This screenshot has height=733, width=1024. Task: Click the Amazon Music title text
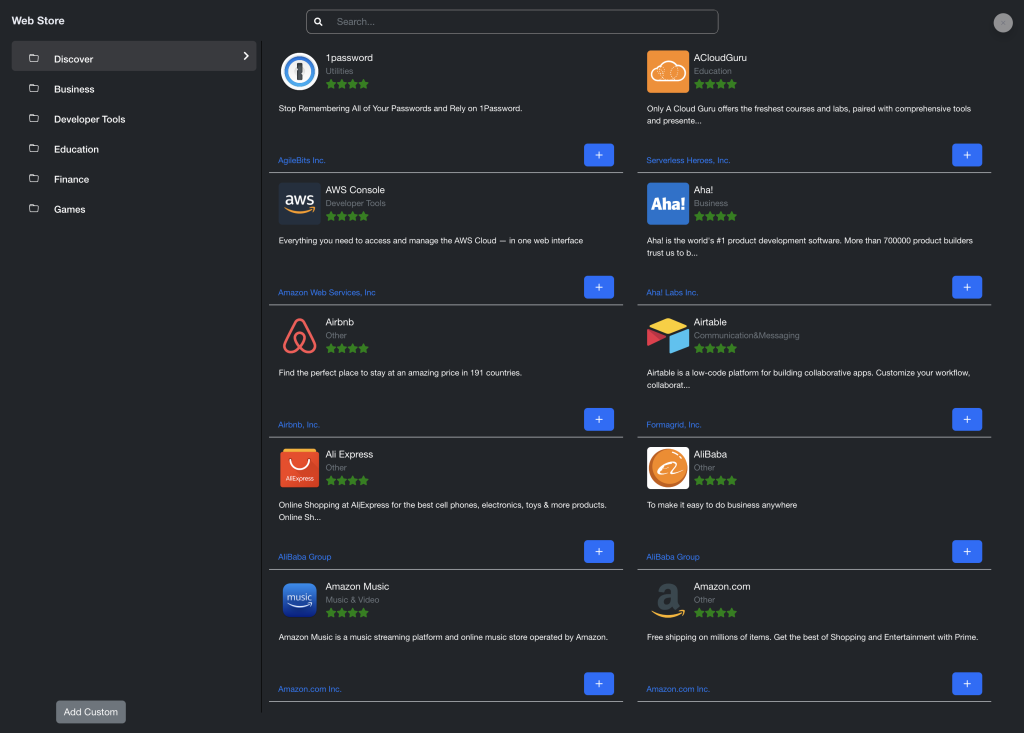[357, 587]
